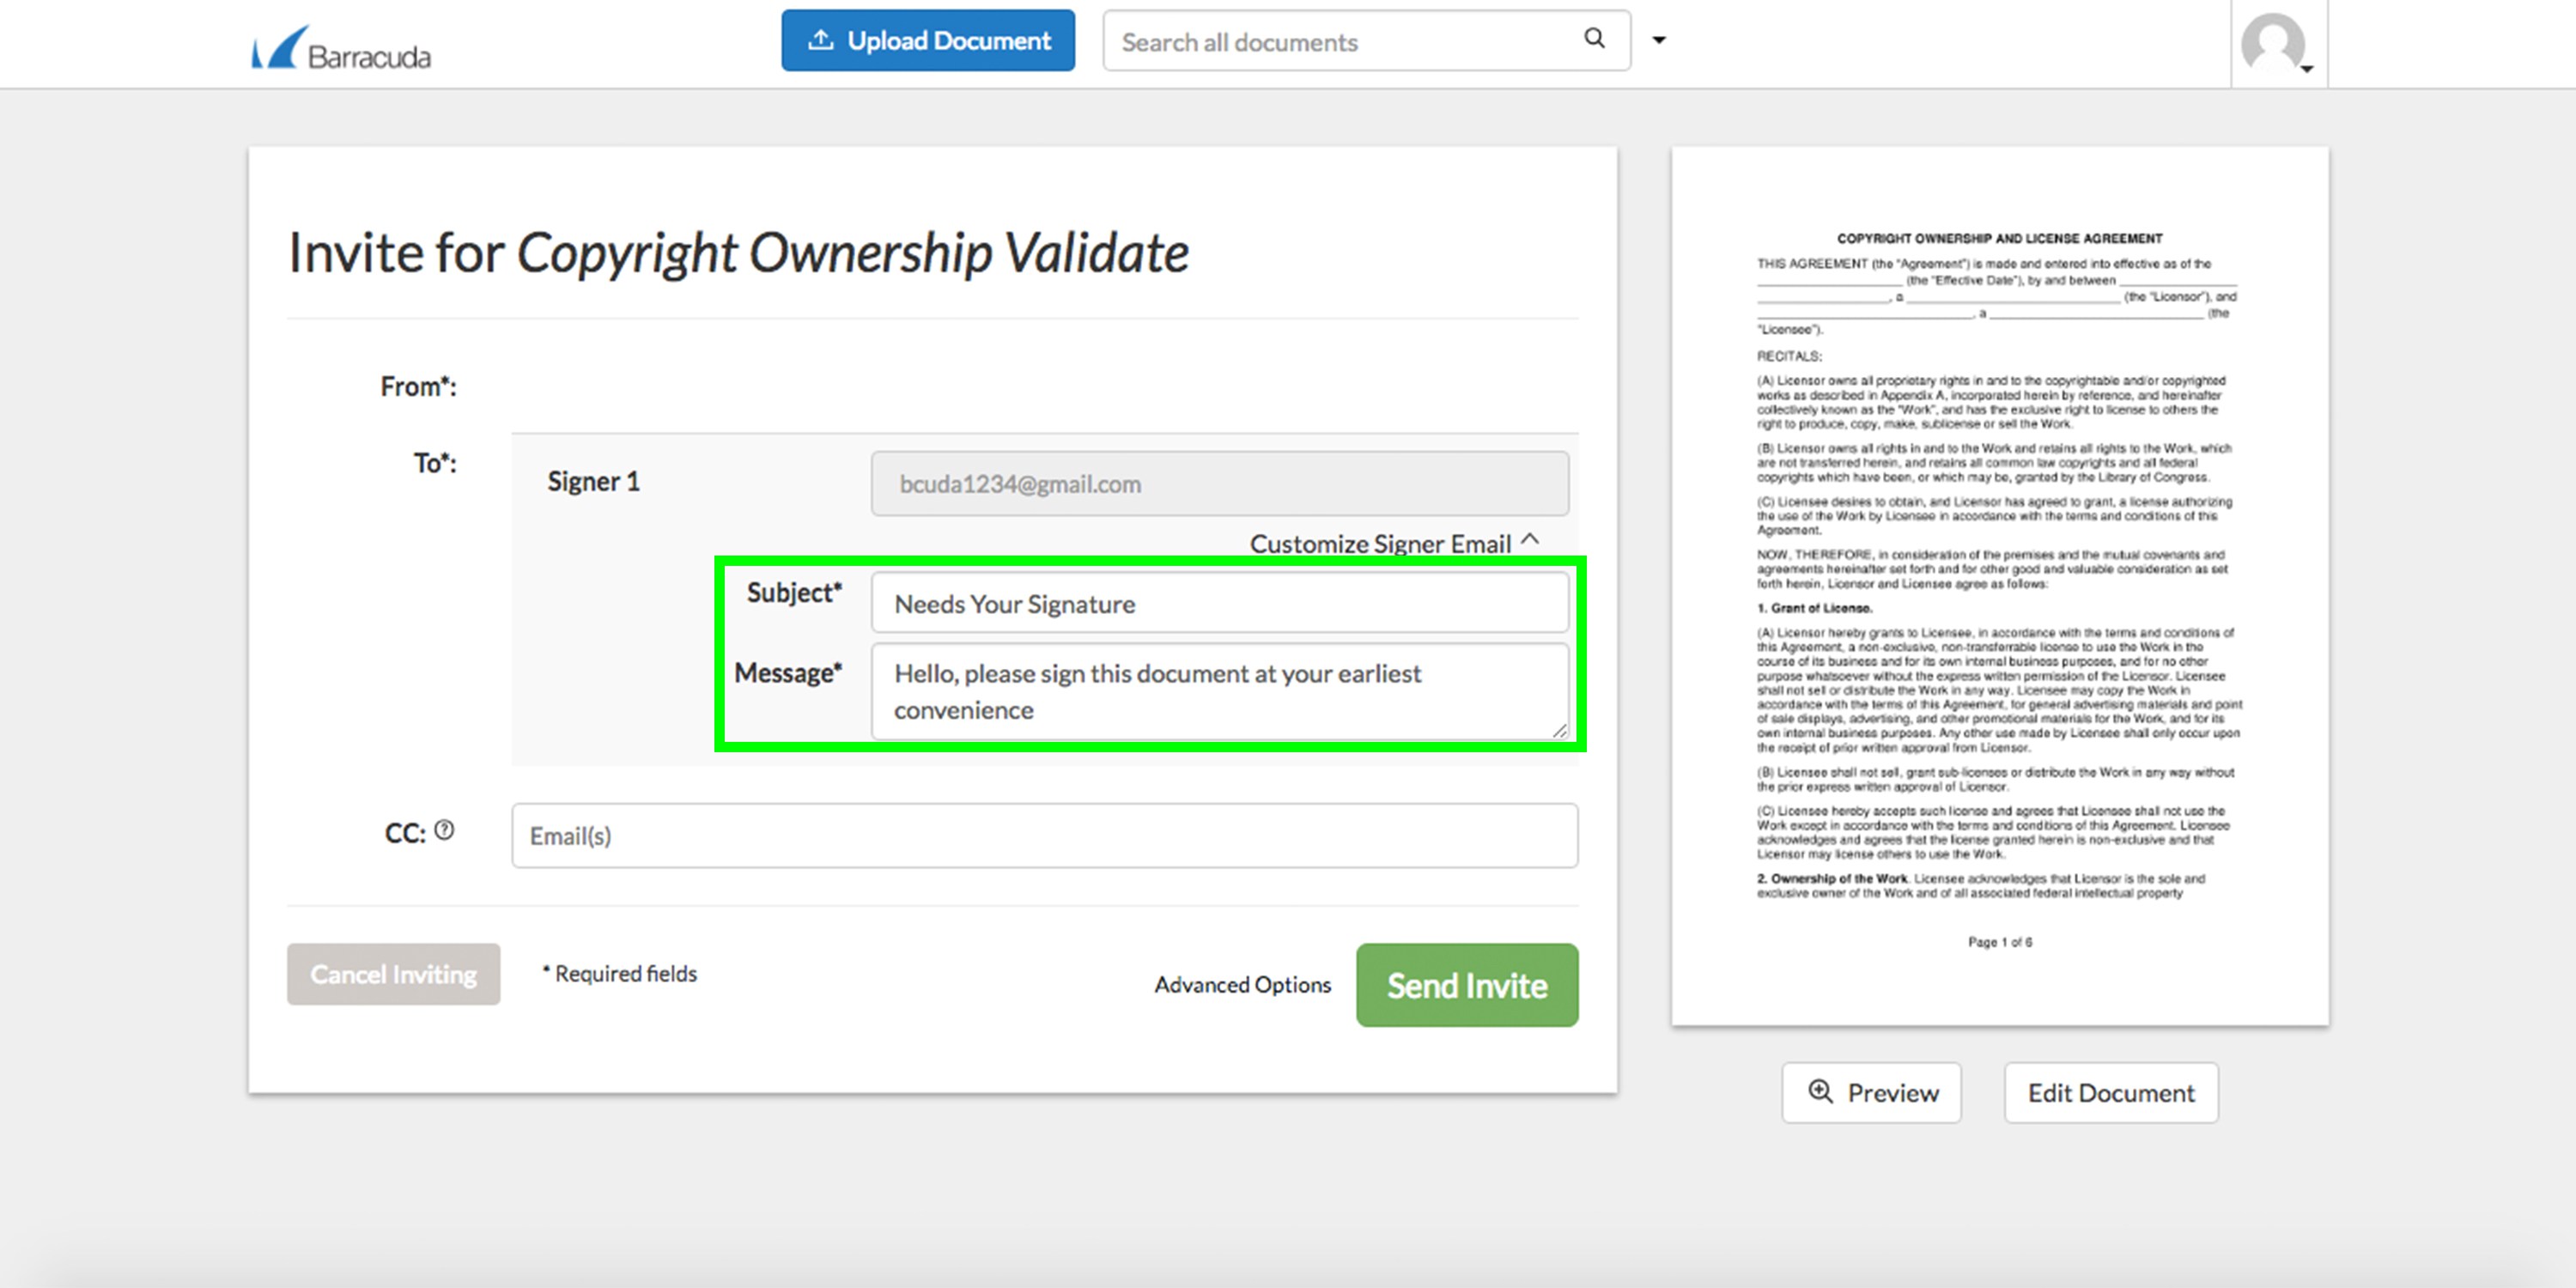This screenshot has width=2576, height=1288.
Task: Click Cancel Inviting button
Action: coord(393,974)
